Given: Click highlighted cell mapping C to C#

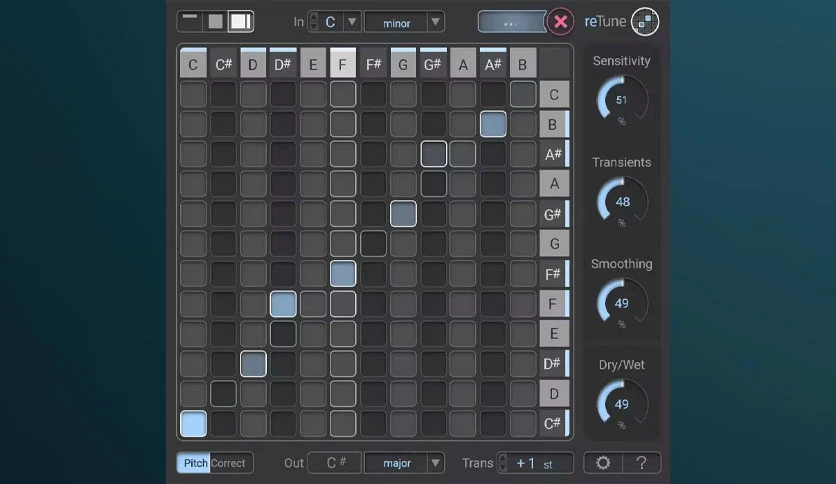Looking at the screenshot, I should click(193, 423).
